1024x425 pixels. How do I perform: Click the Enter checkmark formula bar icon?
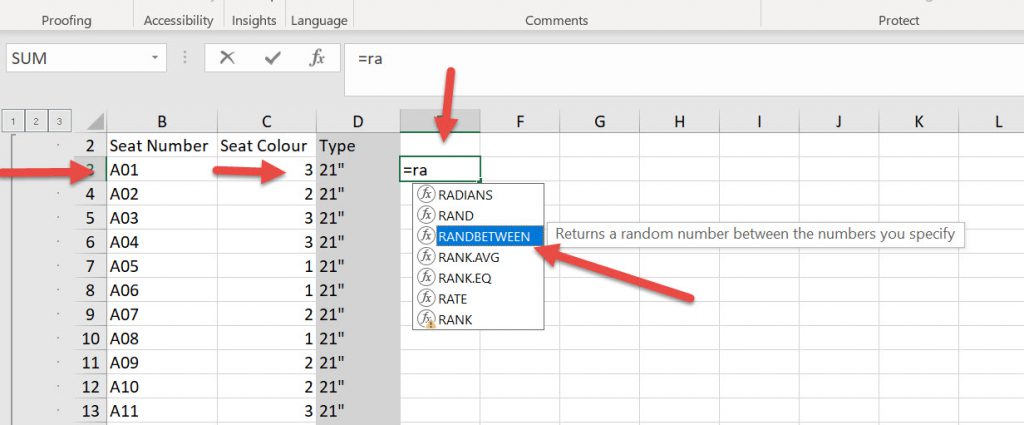[x=272, y=58]
